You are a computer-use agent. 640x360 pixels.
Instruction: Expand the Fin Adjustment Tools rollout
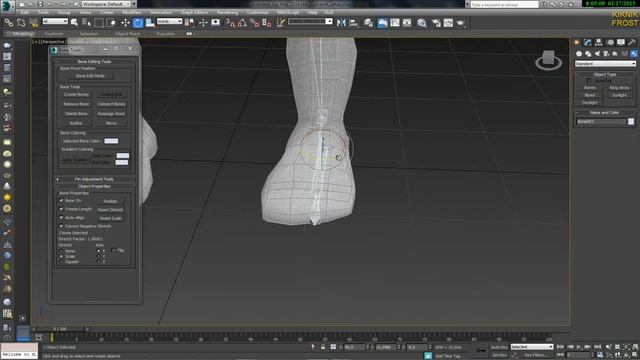94,179
